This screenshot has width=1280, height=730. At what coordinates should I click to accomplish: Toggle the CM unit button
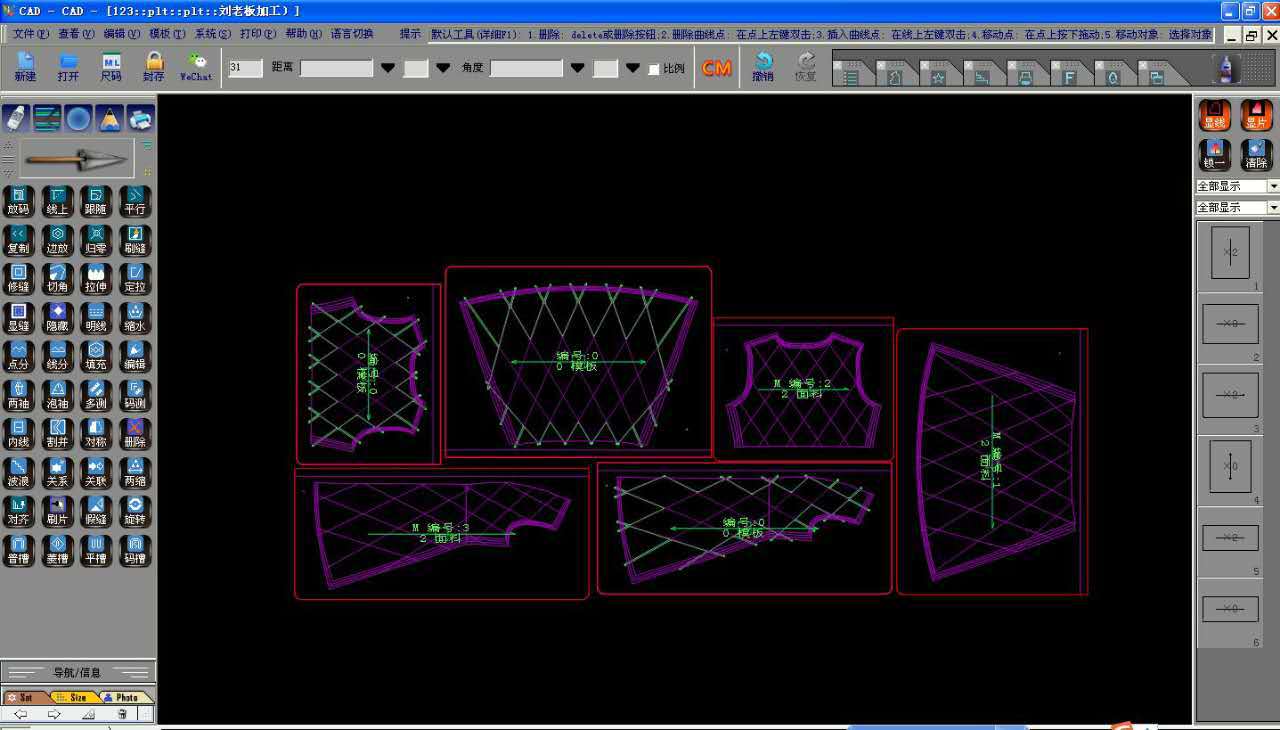[717, 68]
